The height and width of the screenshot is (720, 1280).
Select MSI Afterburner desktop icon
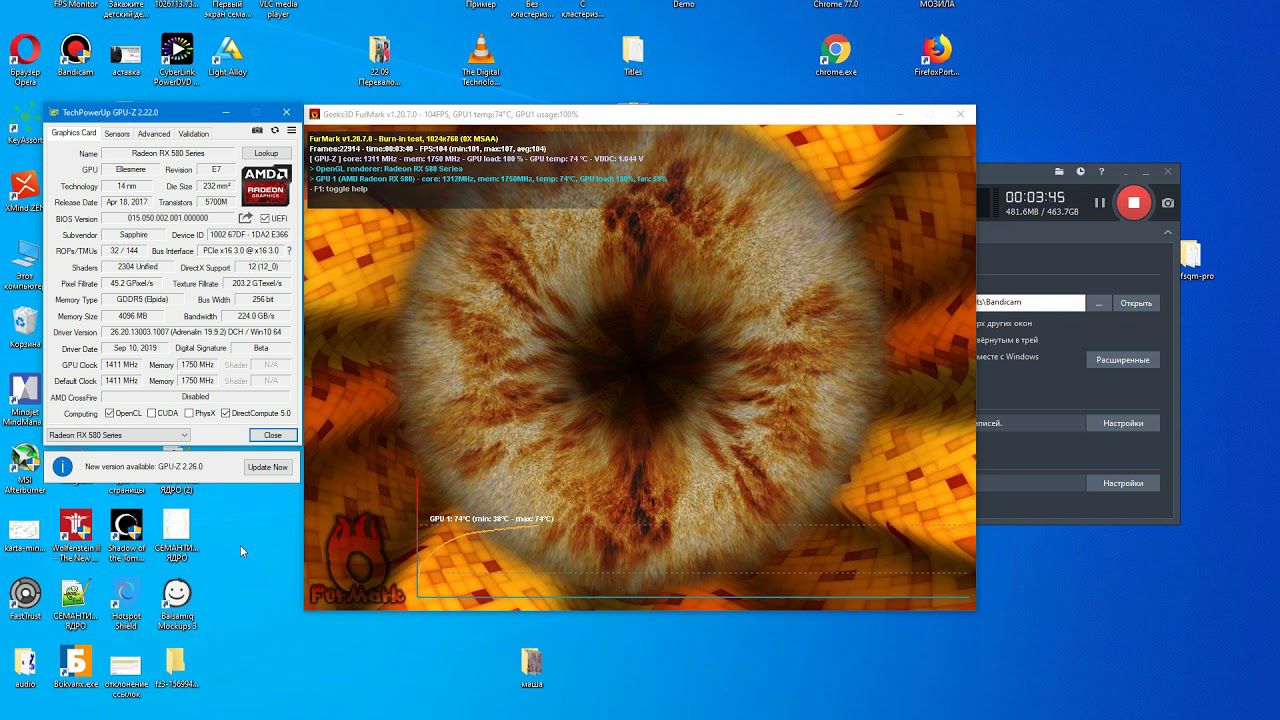pyautogui.click(x=24, y=470)
